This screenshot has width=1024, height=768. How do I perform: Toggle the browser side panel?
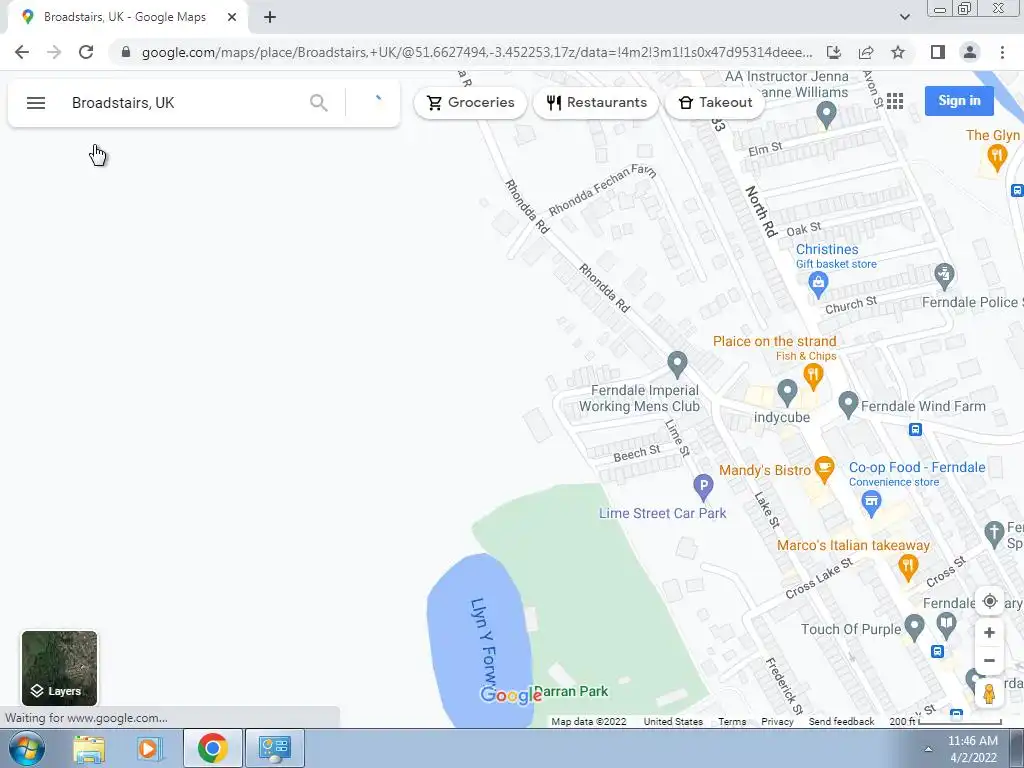[x=937, y=52]
